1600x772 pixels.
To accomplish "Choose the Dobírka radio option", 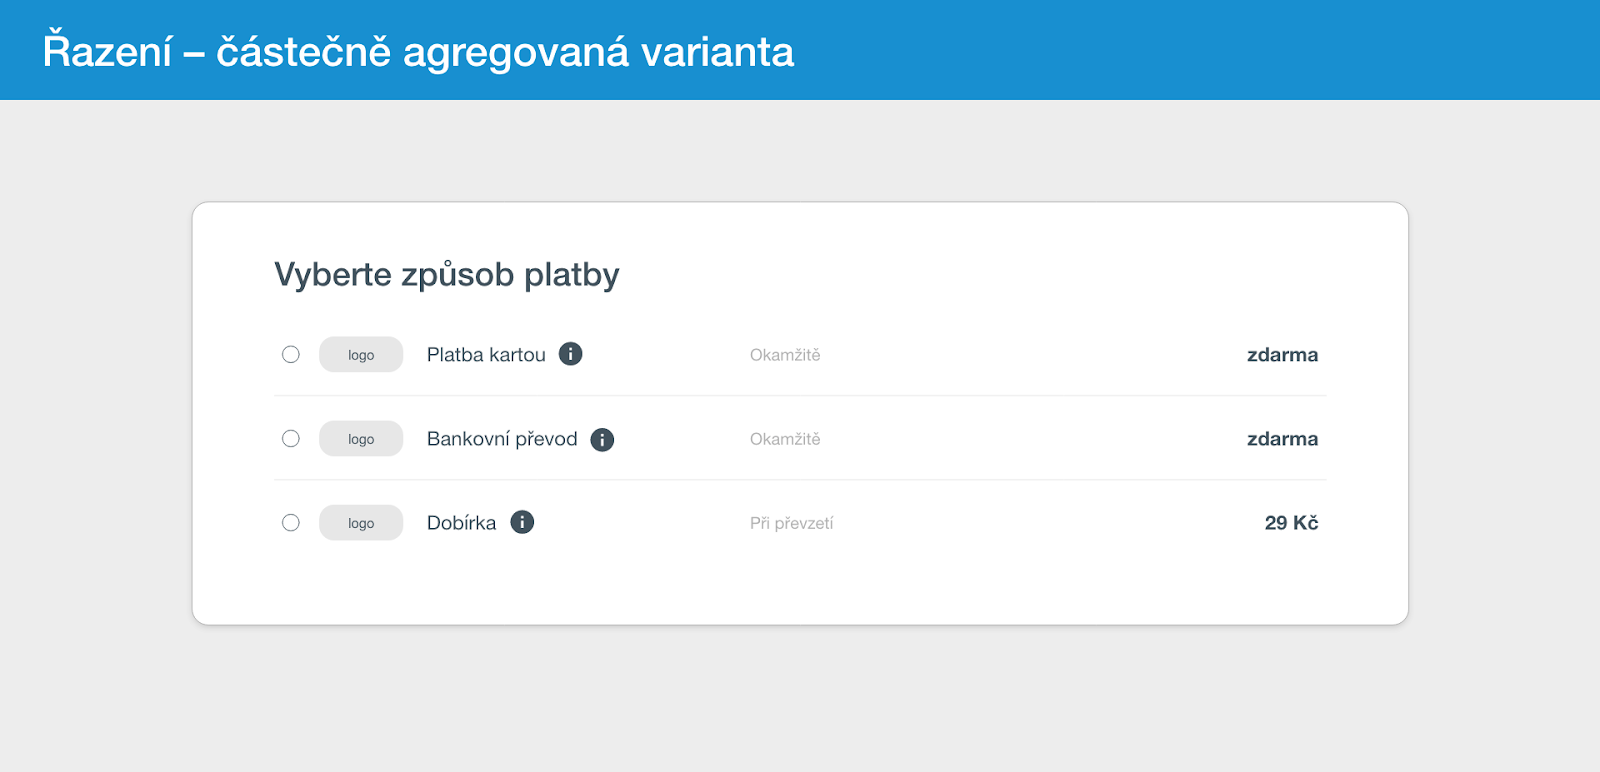I will coord(291,522).
